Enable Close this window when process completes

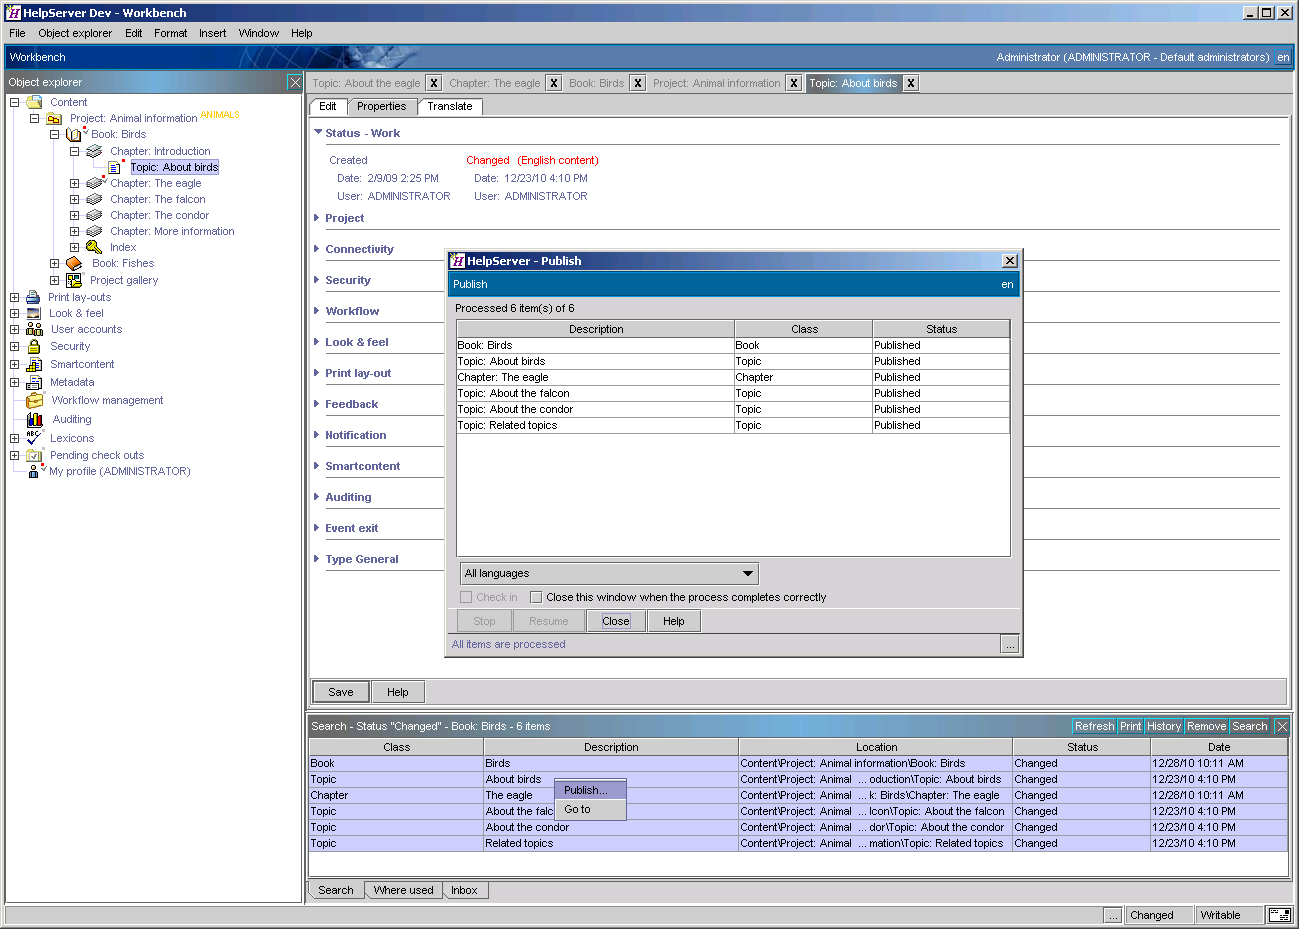point(536,597)
